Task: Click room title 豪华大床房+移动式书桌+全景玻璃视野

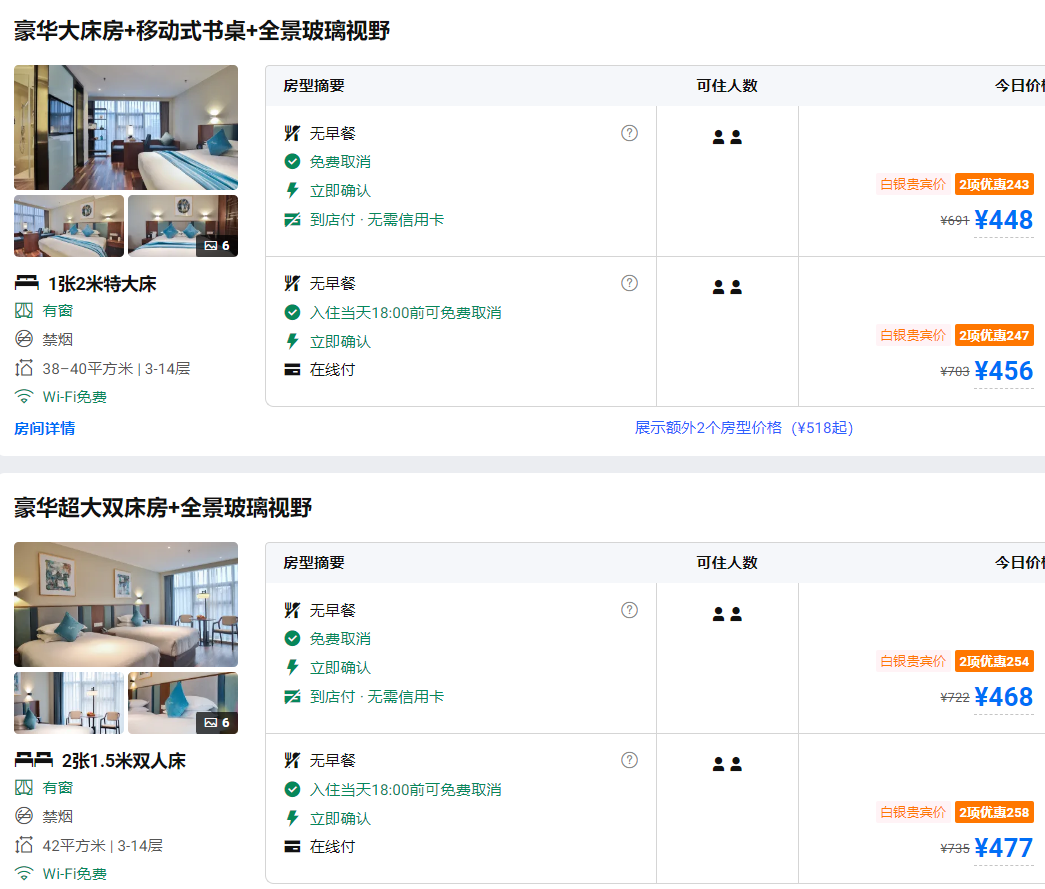Action: pos(202,31)
